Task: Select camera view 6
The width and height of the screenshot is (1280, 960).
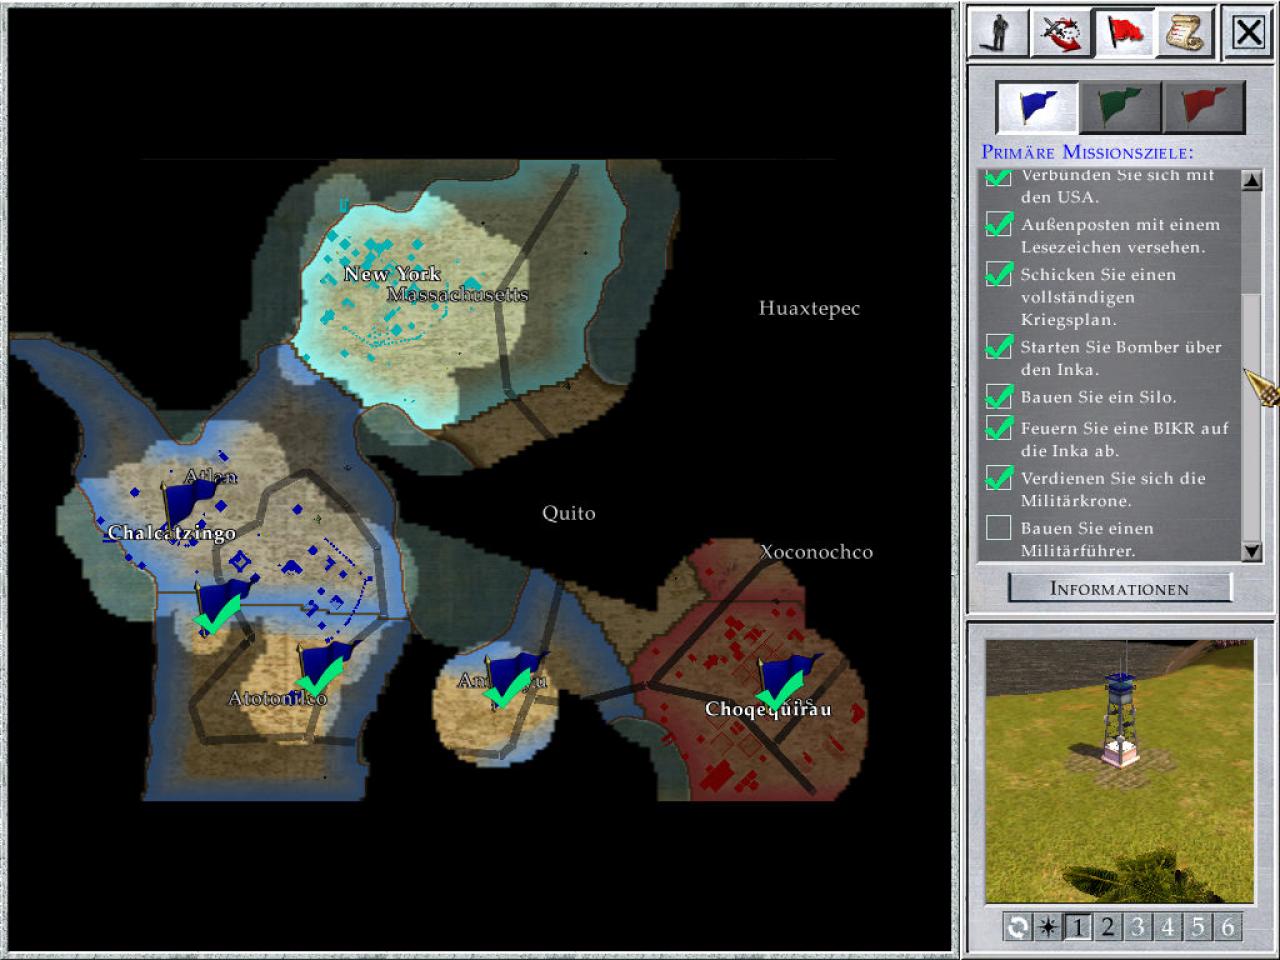Action: coord(1228,927)
